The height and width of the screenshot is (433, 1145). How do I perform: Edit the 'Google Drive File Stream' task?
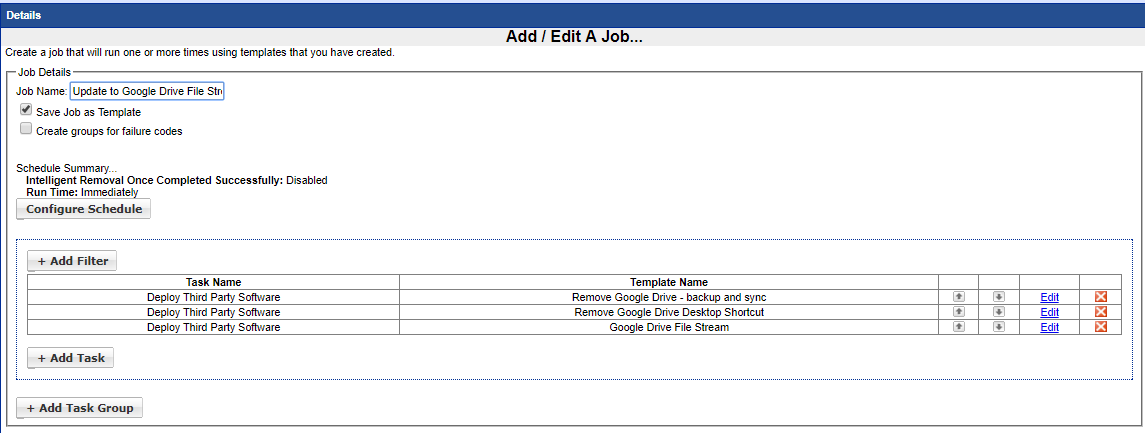(1049, 327)
